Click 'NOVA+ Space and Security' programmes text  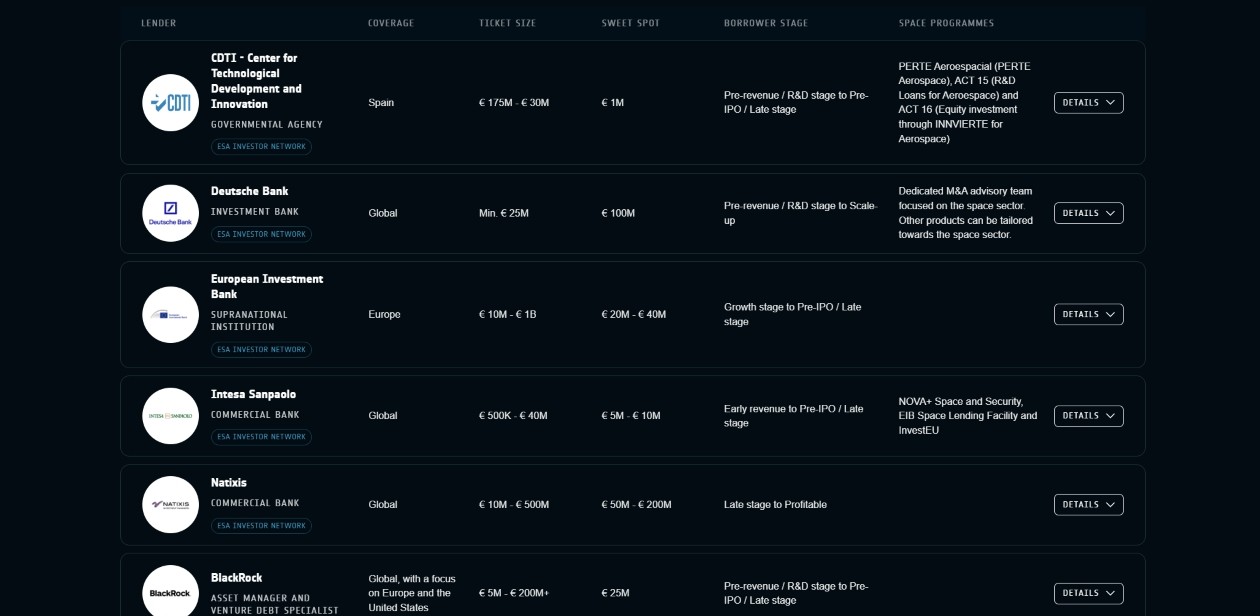968,416
